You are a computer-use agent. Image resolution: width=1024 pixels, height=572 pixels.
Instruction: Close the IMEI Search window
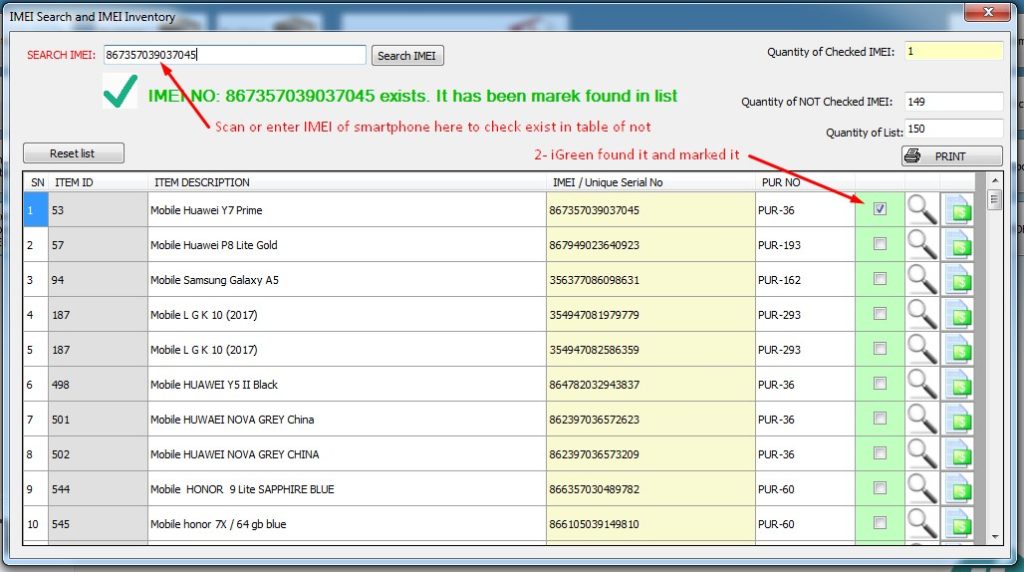pyautogui.click(x=988, y=12)
